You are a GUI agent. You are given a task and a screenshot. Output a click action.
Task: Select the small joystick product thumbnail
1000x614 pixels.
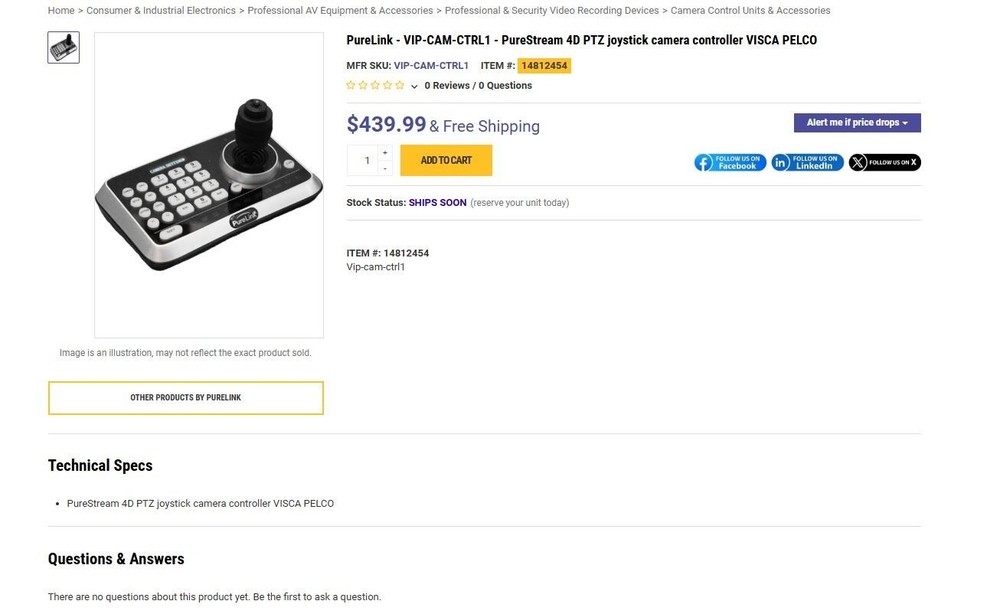click(x=63, y=47)
